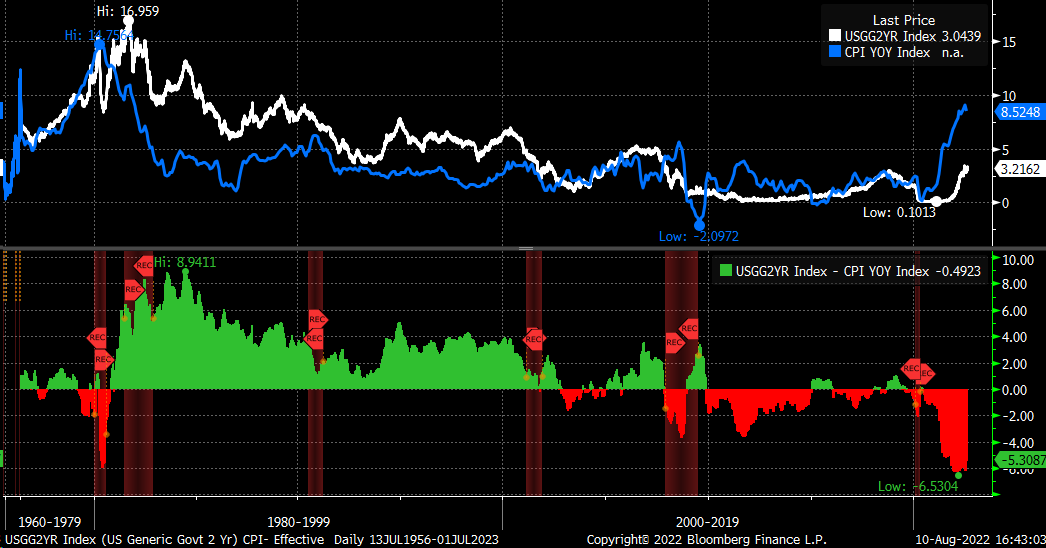Click the '10-Aug-2022 16:43:03' timestamp

tap(979, 539)
